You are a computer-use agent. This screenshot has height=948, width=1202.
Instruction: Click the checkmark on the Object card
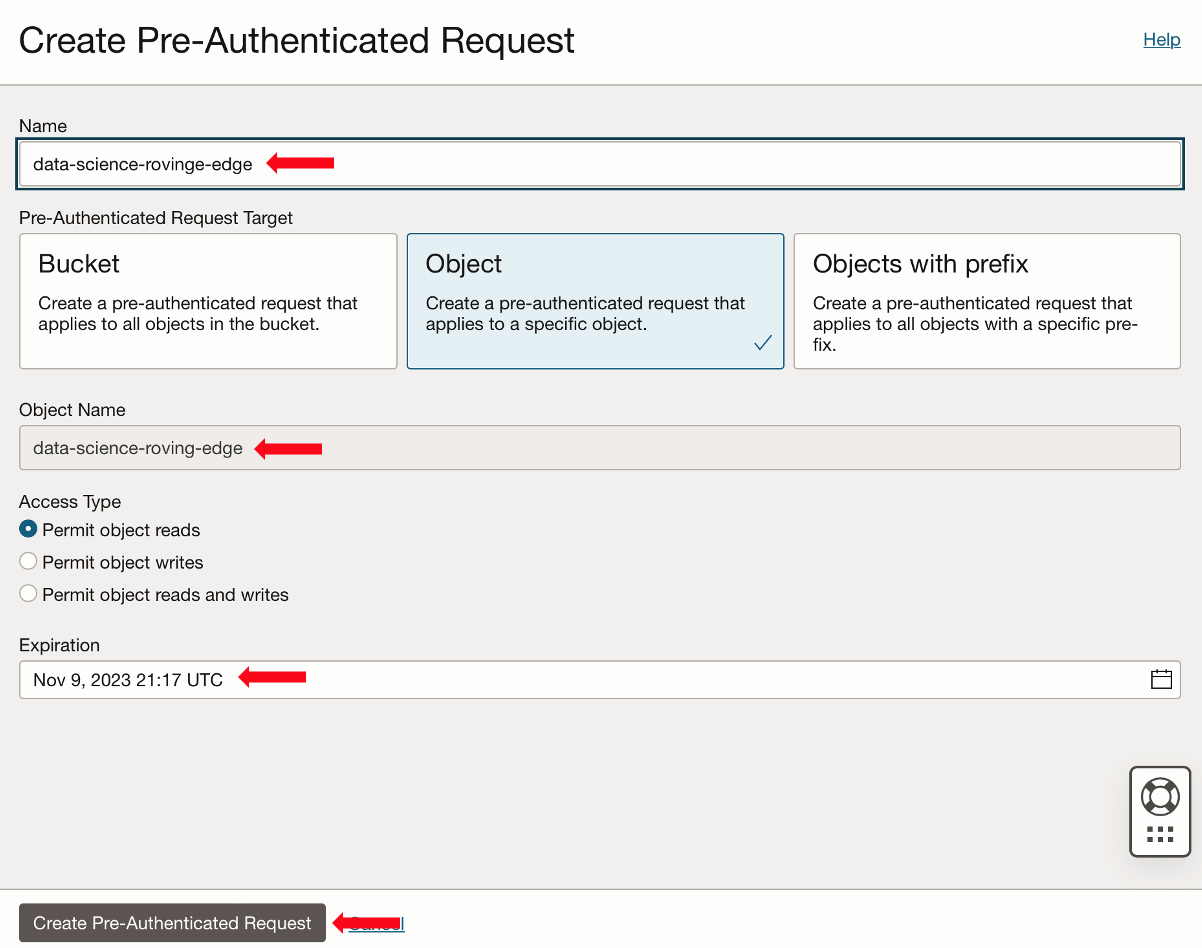[x=763, y=343]
